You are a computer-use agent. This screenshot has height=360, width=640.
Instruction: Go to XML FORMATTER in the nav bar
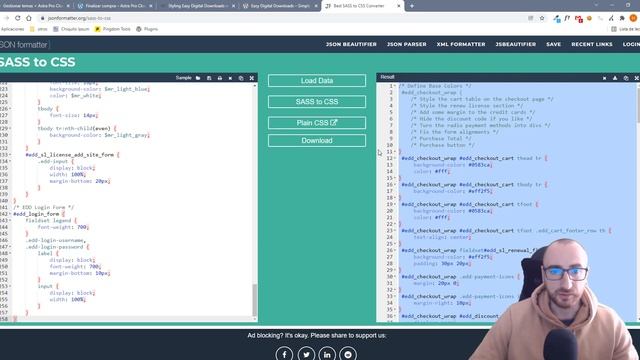tap(461, 44)
